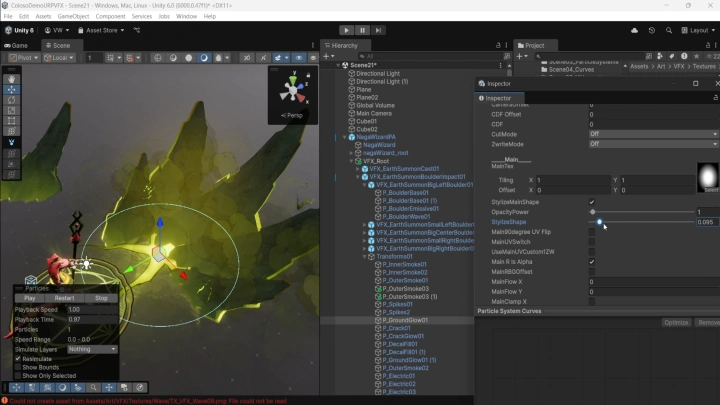This screenshot has width=720, height=405.
Task: Click the Persp projection label
Action: tap(292, 115)
